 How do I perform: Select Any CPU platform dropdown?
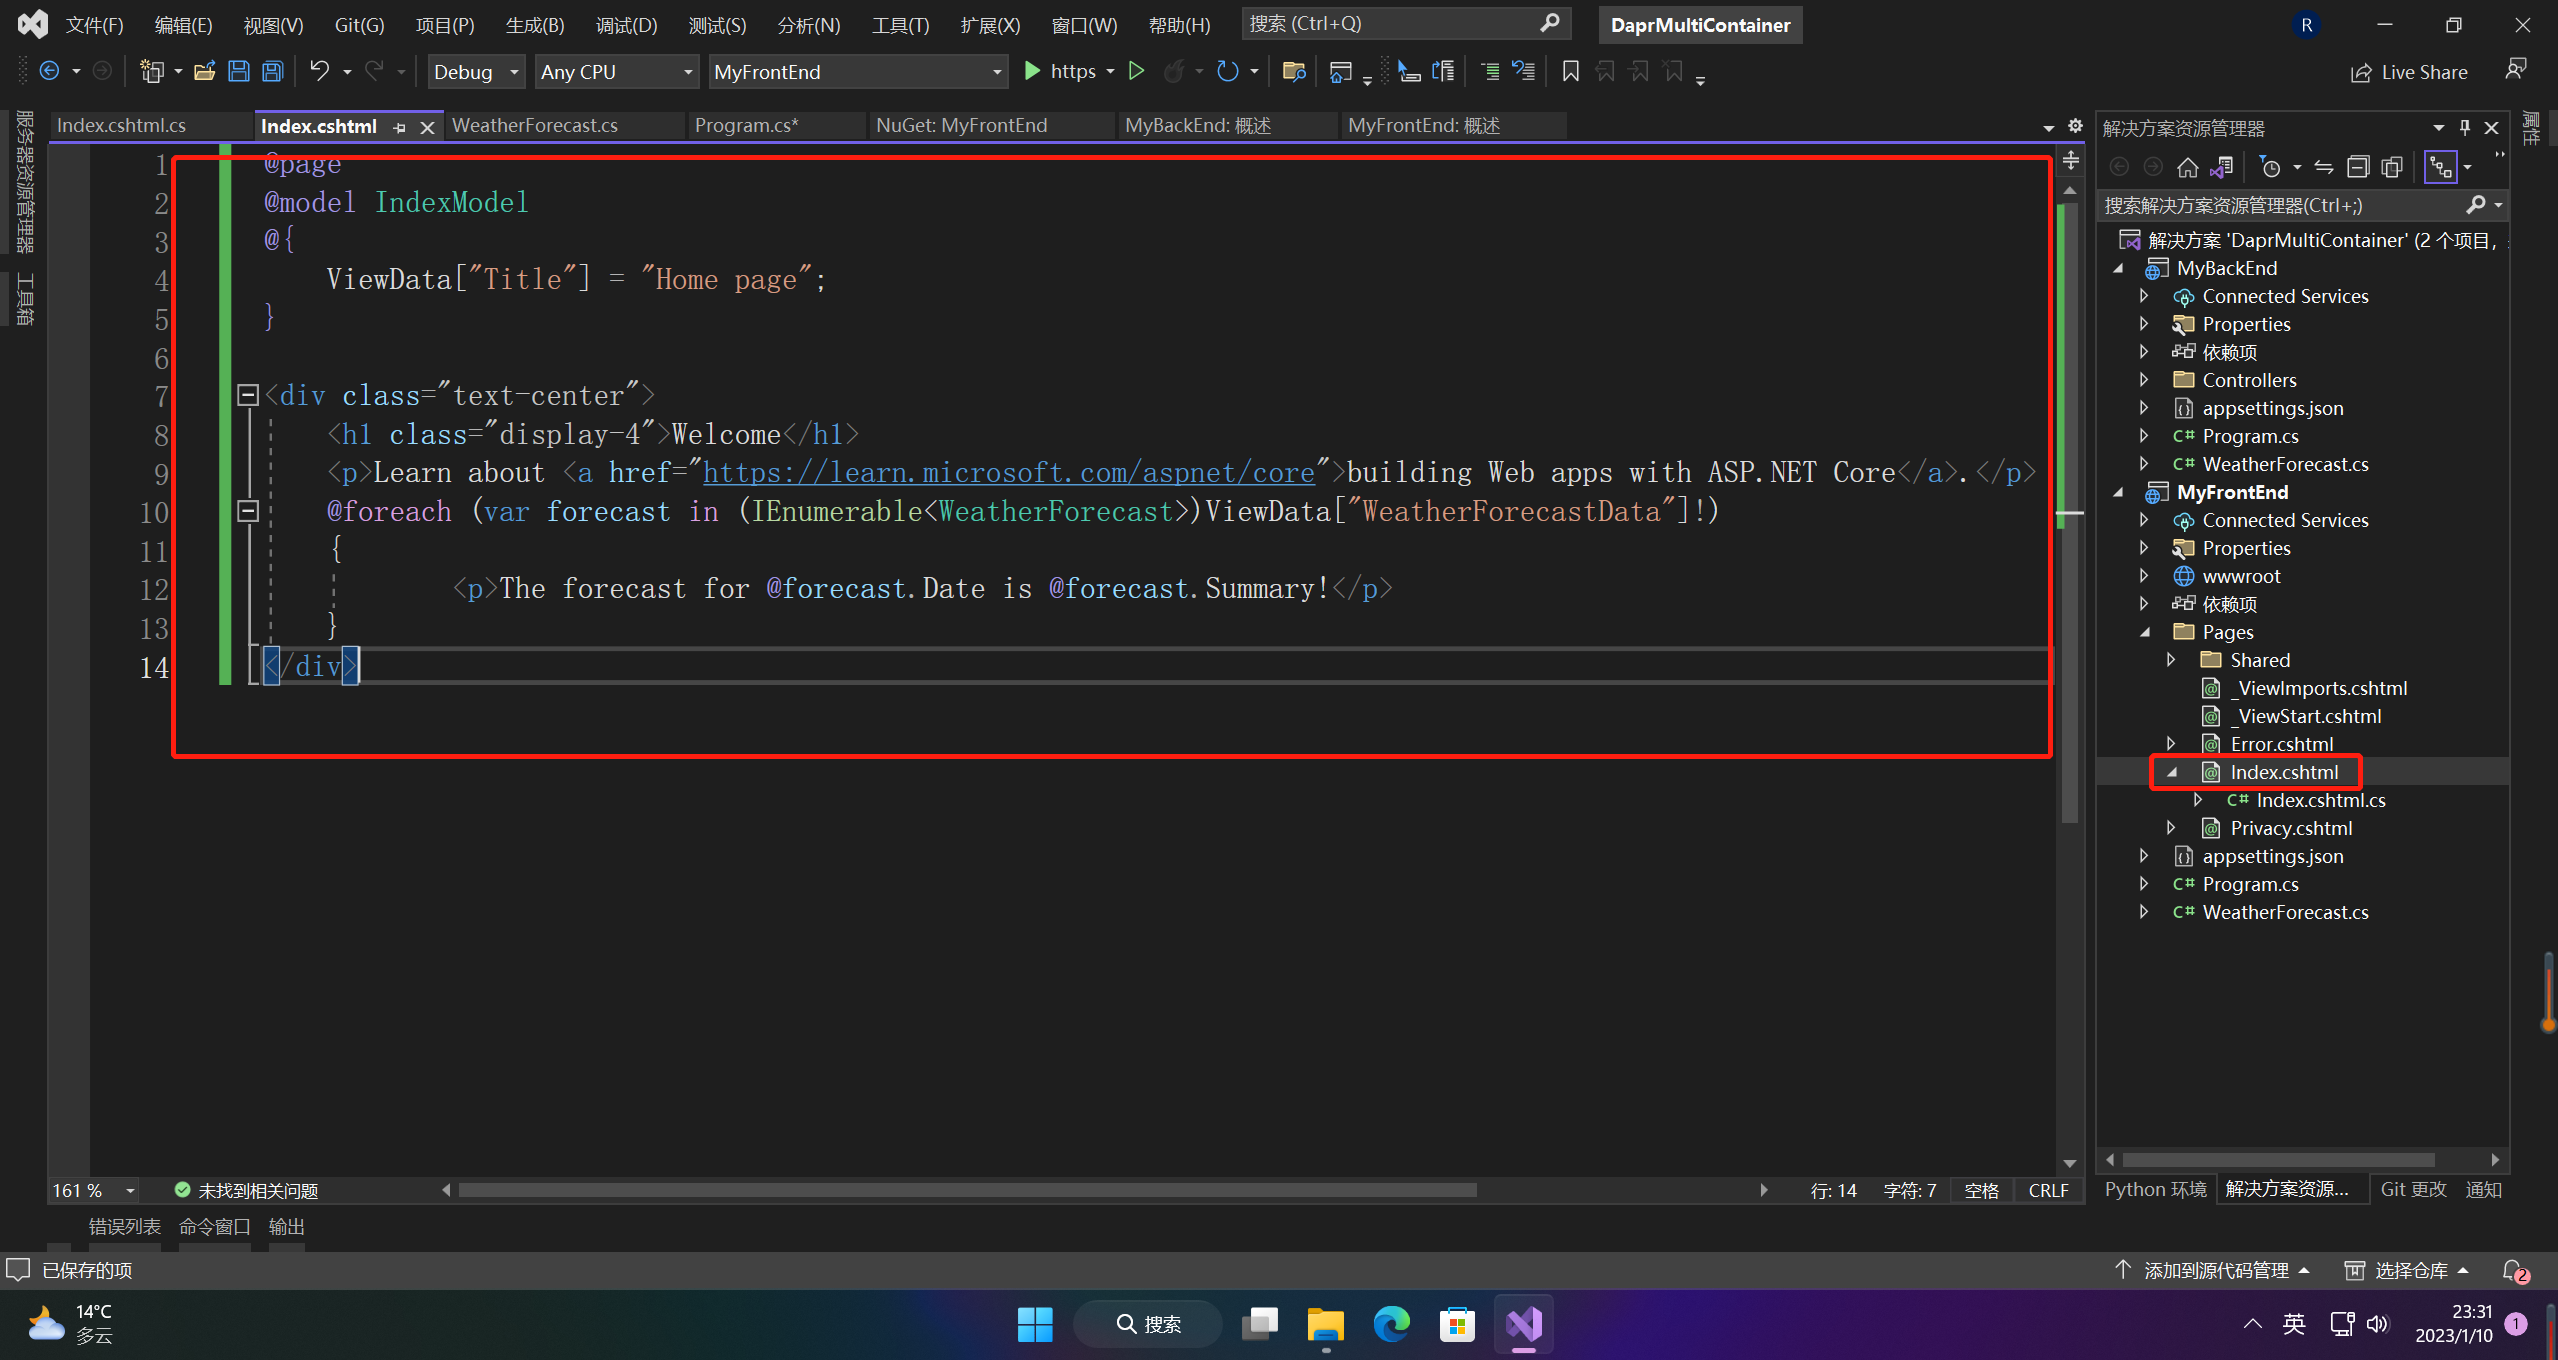(612, 71)
